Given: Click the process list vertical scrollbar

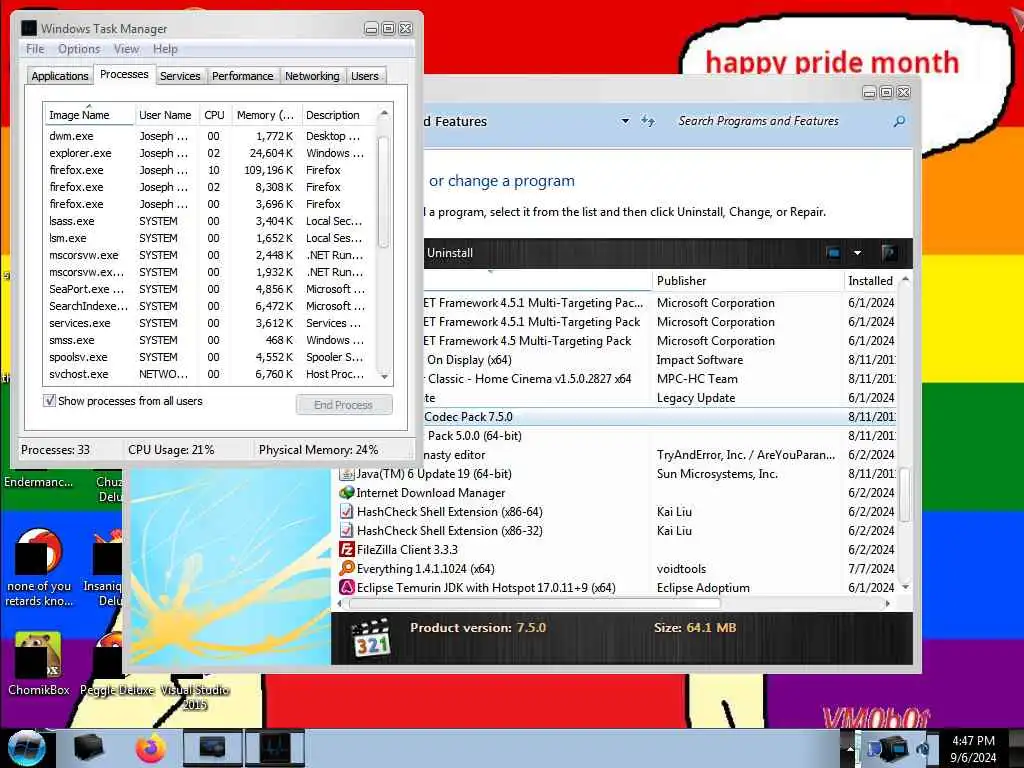Looking at the screenshot, I should click(384, 192).
